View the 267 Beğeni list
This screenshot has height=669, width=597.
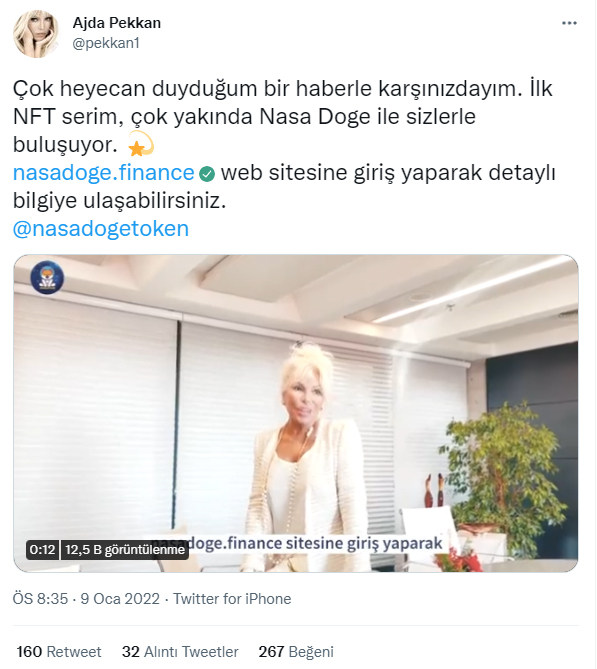pos(296,652)
